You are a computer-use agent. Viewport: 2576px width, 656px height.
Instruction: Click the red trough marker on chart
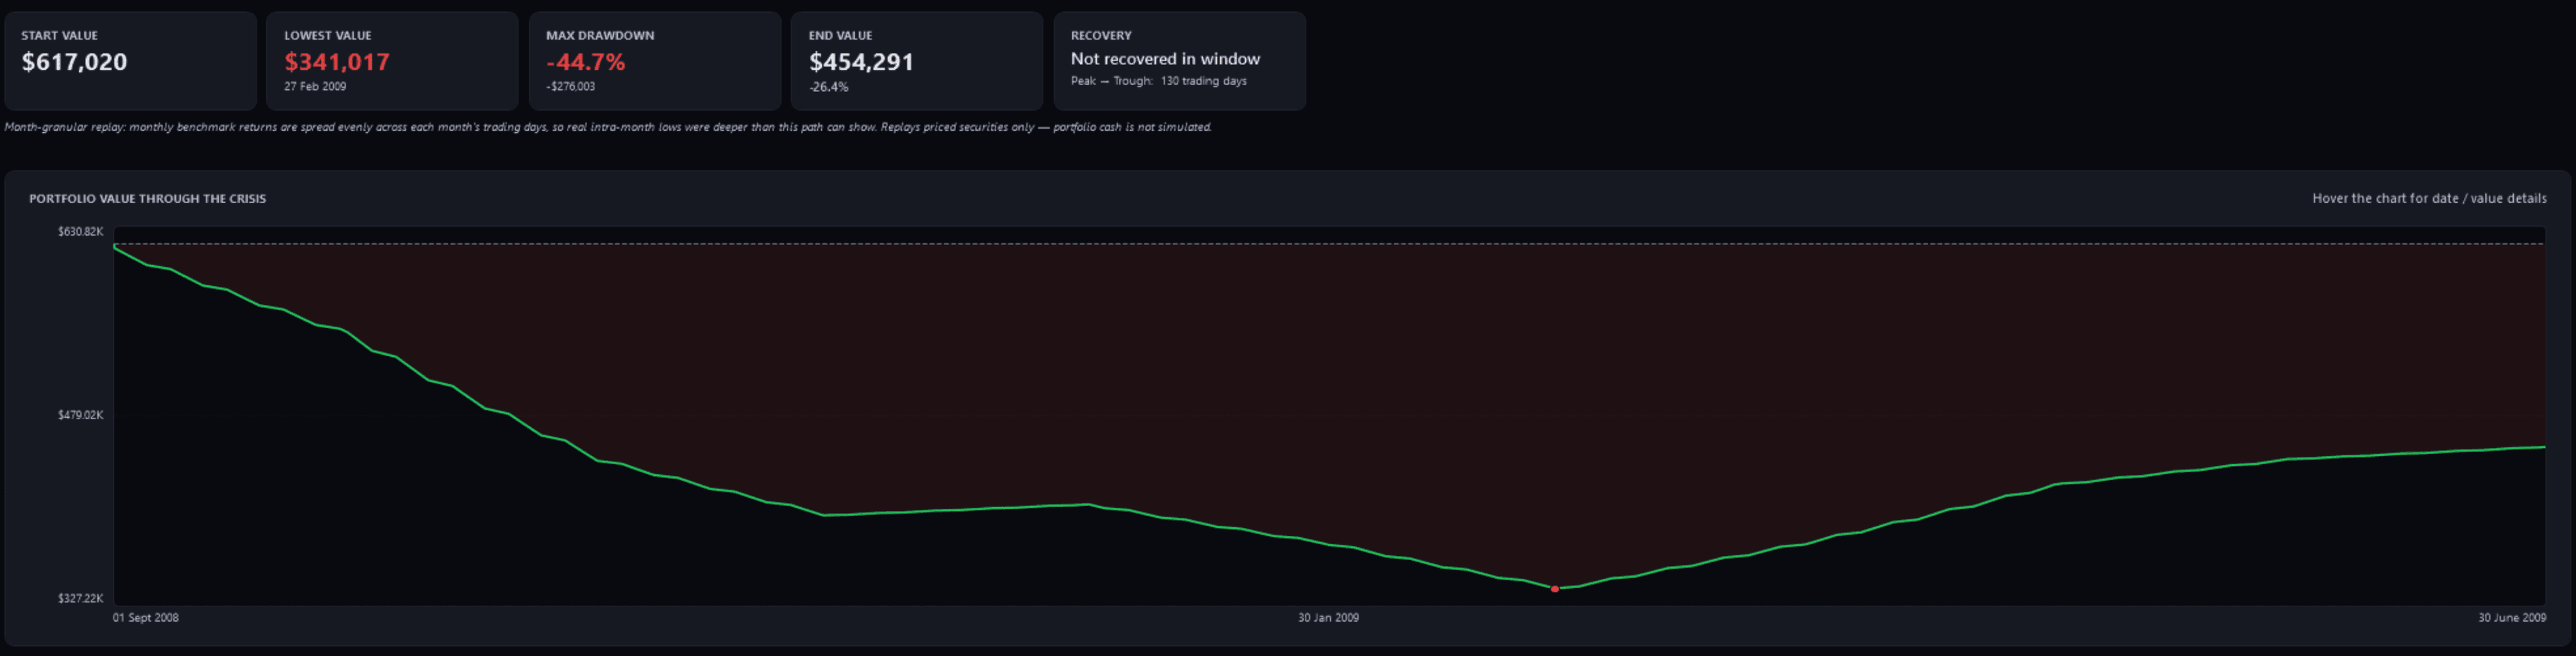[x=1554, y=589]
